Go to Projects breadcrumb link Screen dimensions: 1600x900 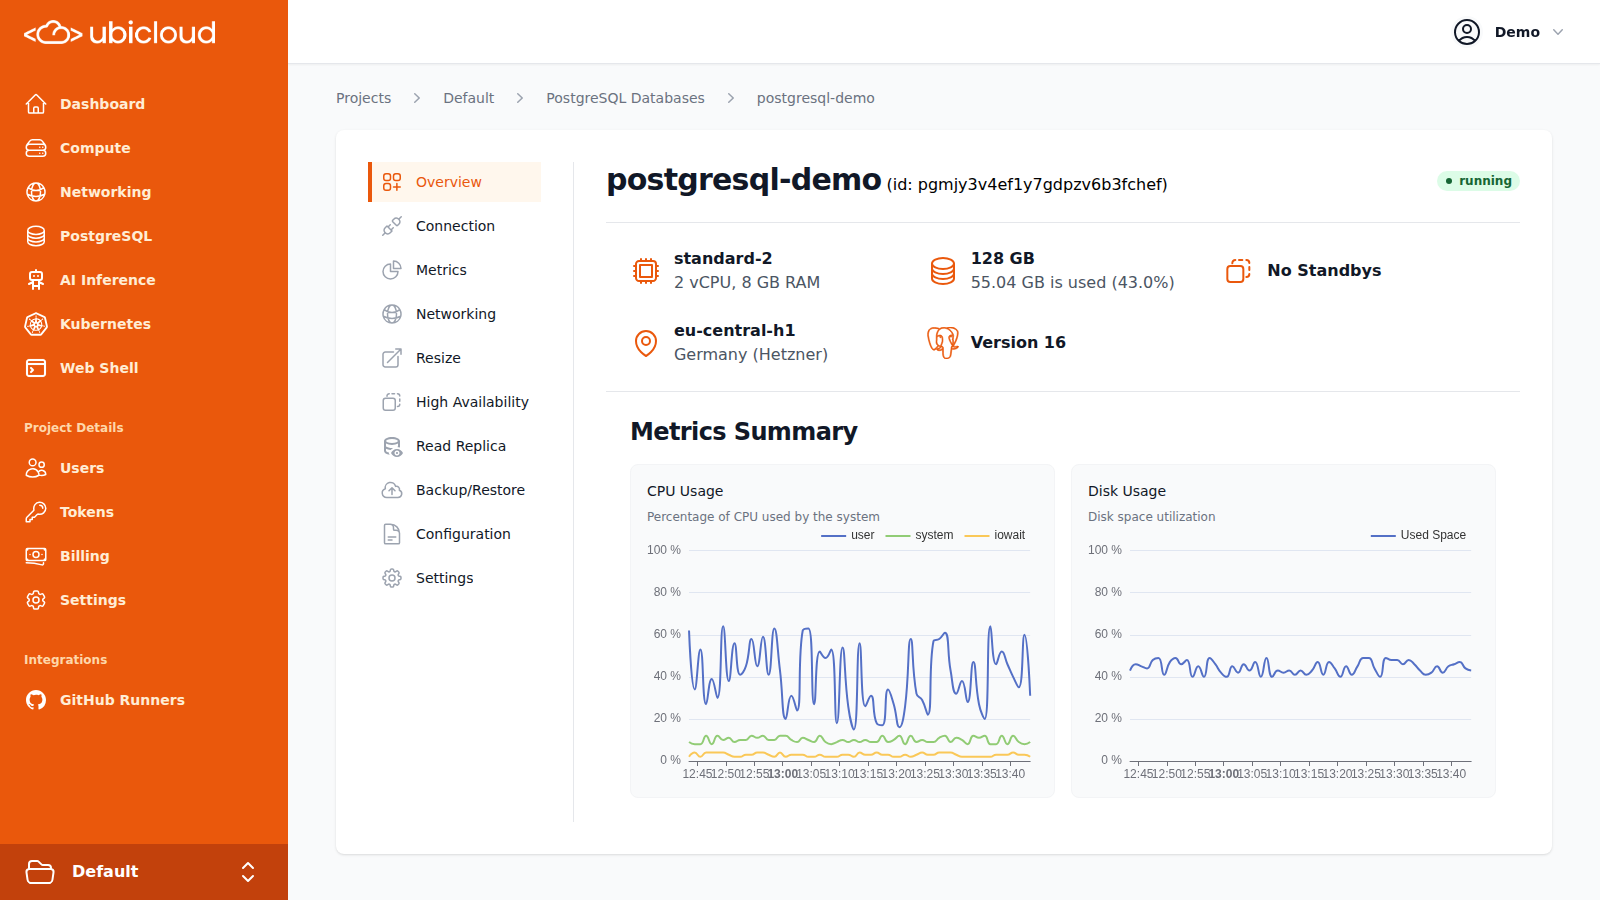coord(363,98)
